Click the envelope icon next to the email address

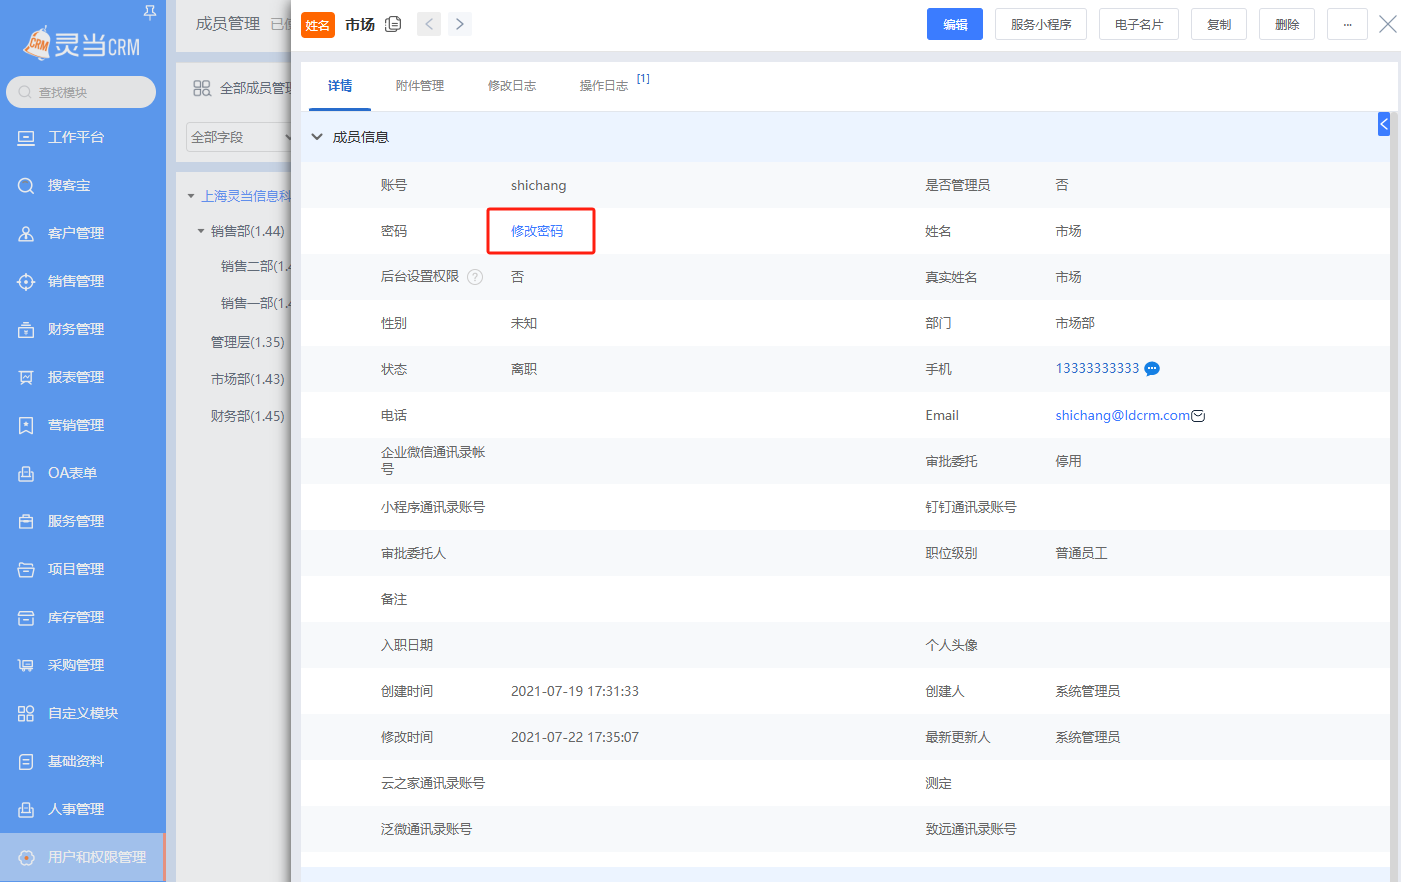click(x=1198, y=416)
